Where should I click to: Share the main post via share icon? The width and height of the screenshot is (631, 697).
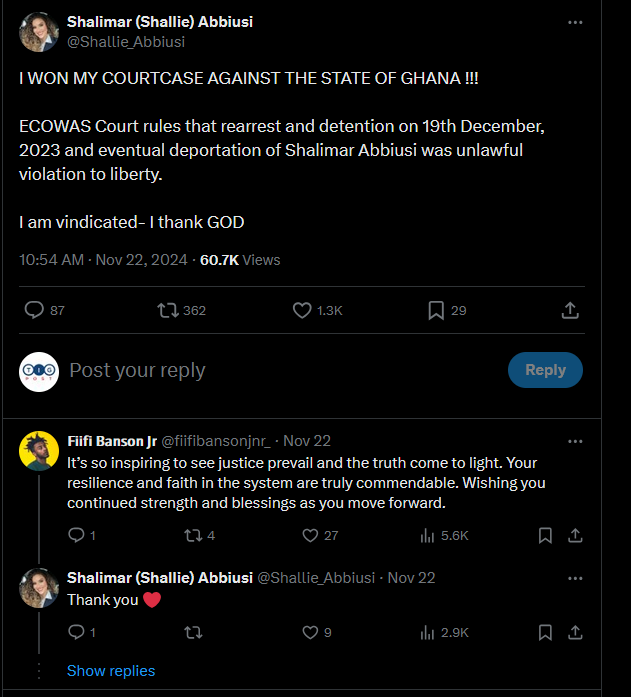(x=570, y=310)
